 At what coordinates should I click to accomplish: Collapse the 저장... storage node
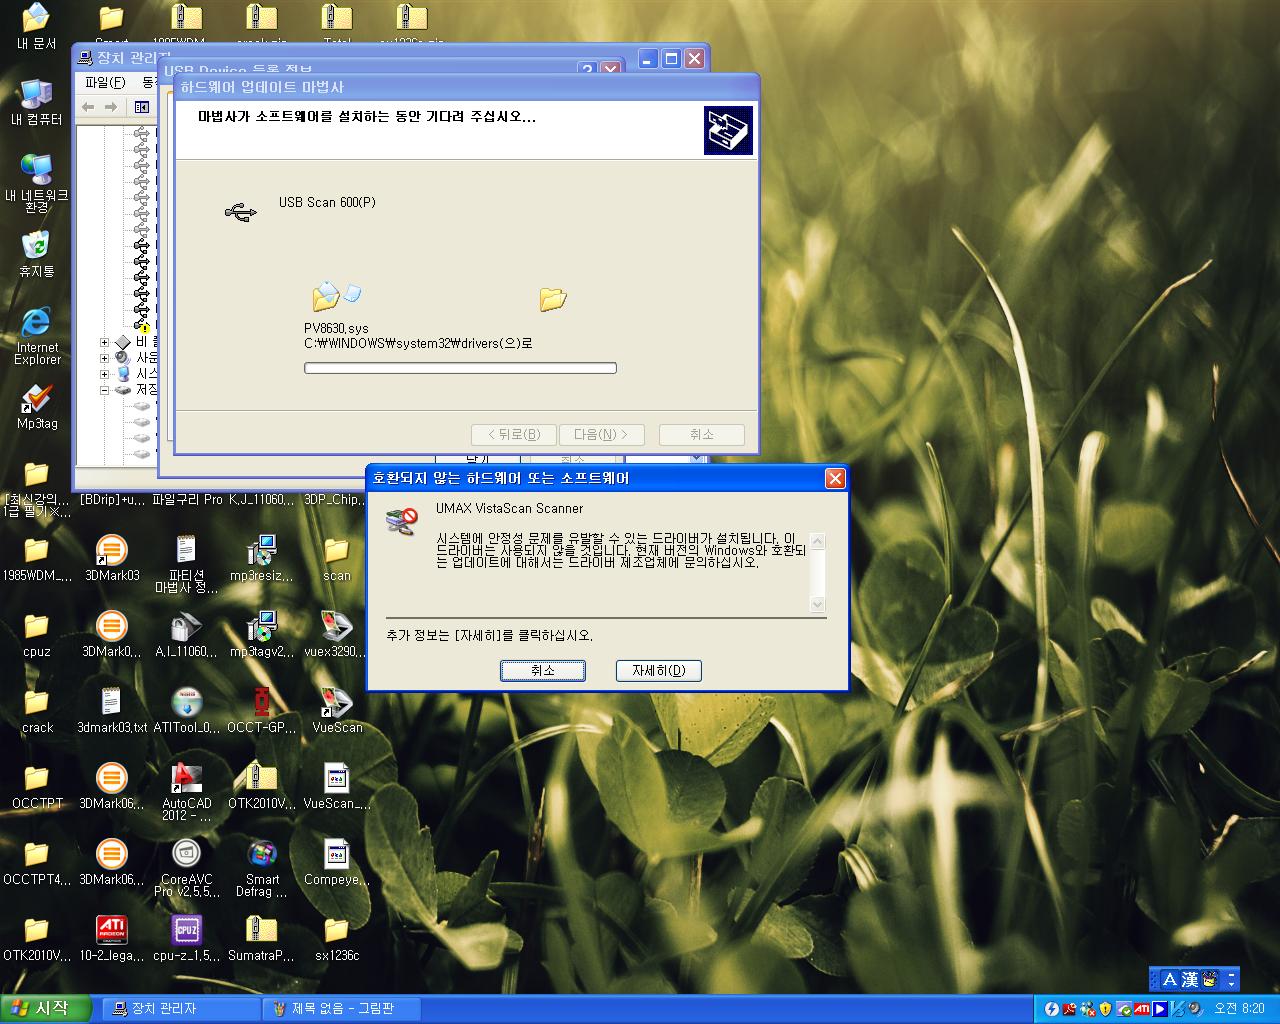(104, 390)
